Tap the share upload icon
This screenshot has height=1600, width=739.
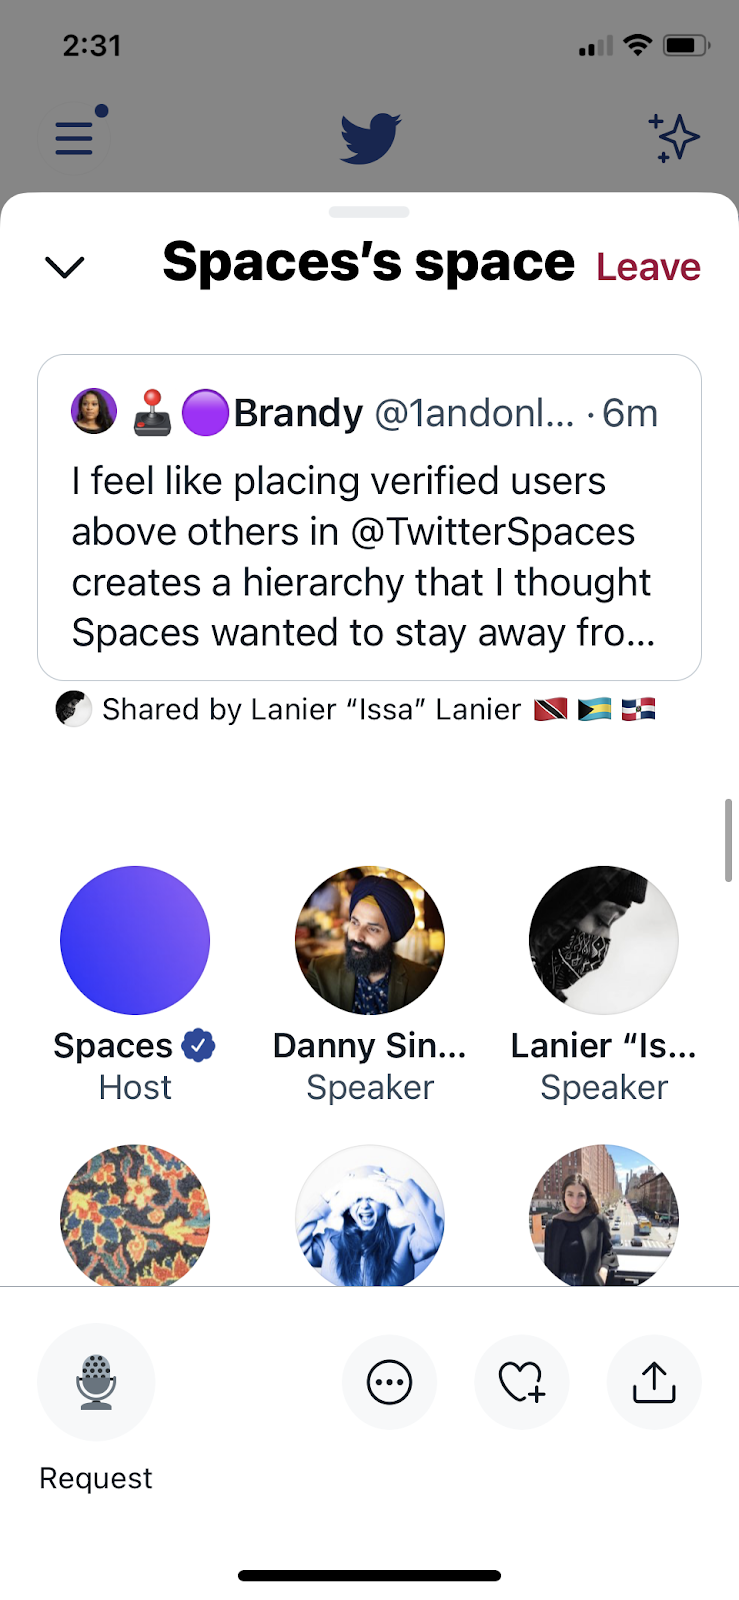pos(654,1383)
